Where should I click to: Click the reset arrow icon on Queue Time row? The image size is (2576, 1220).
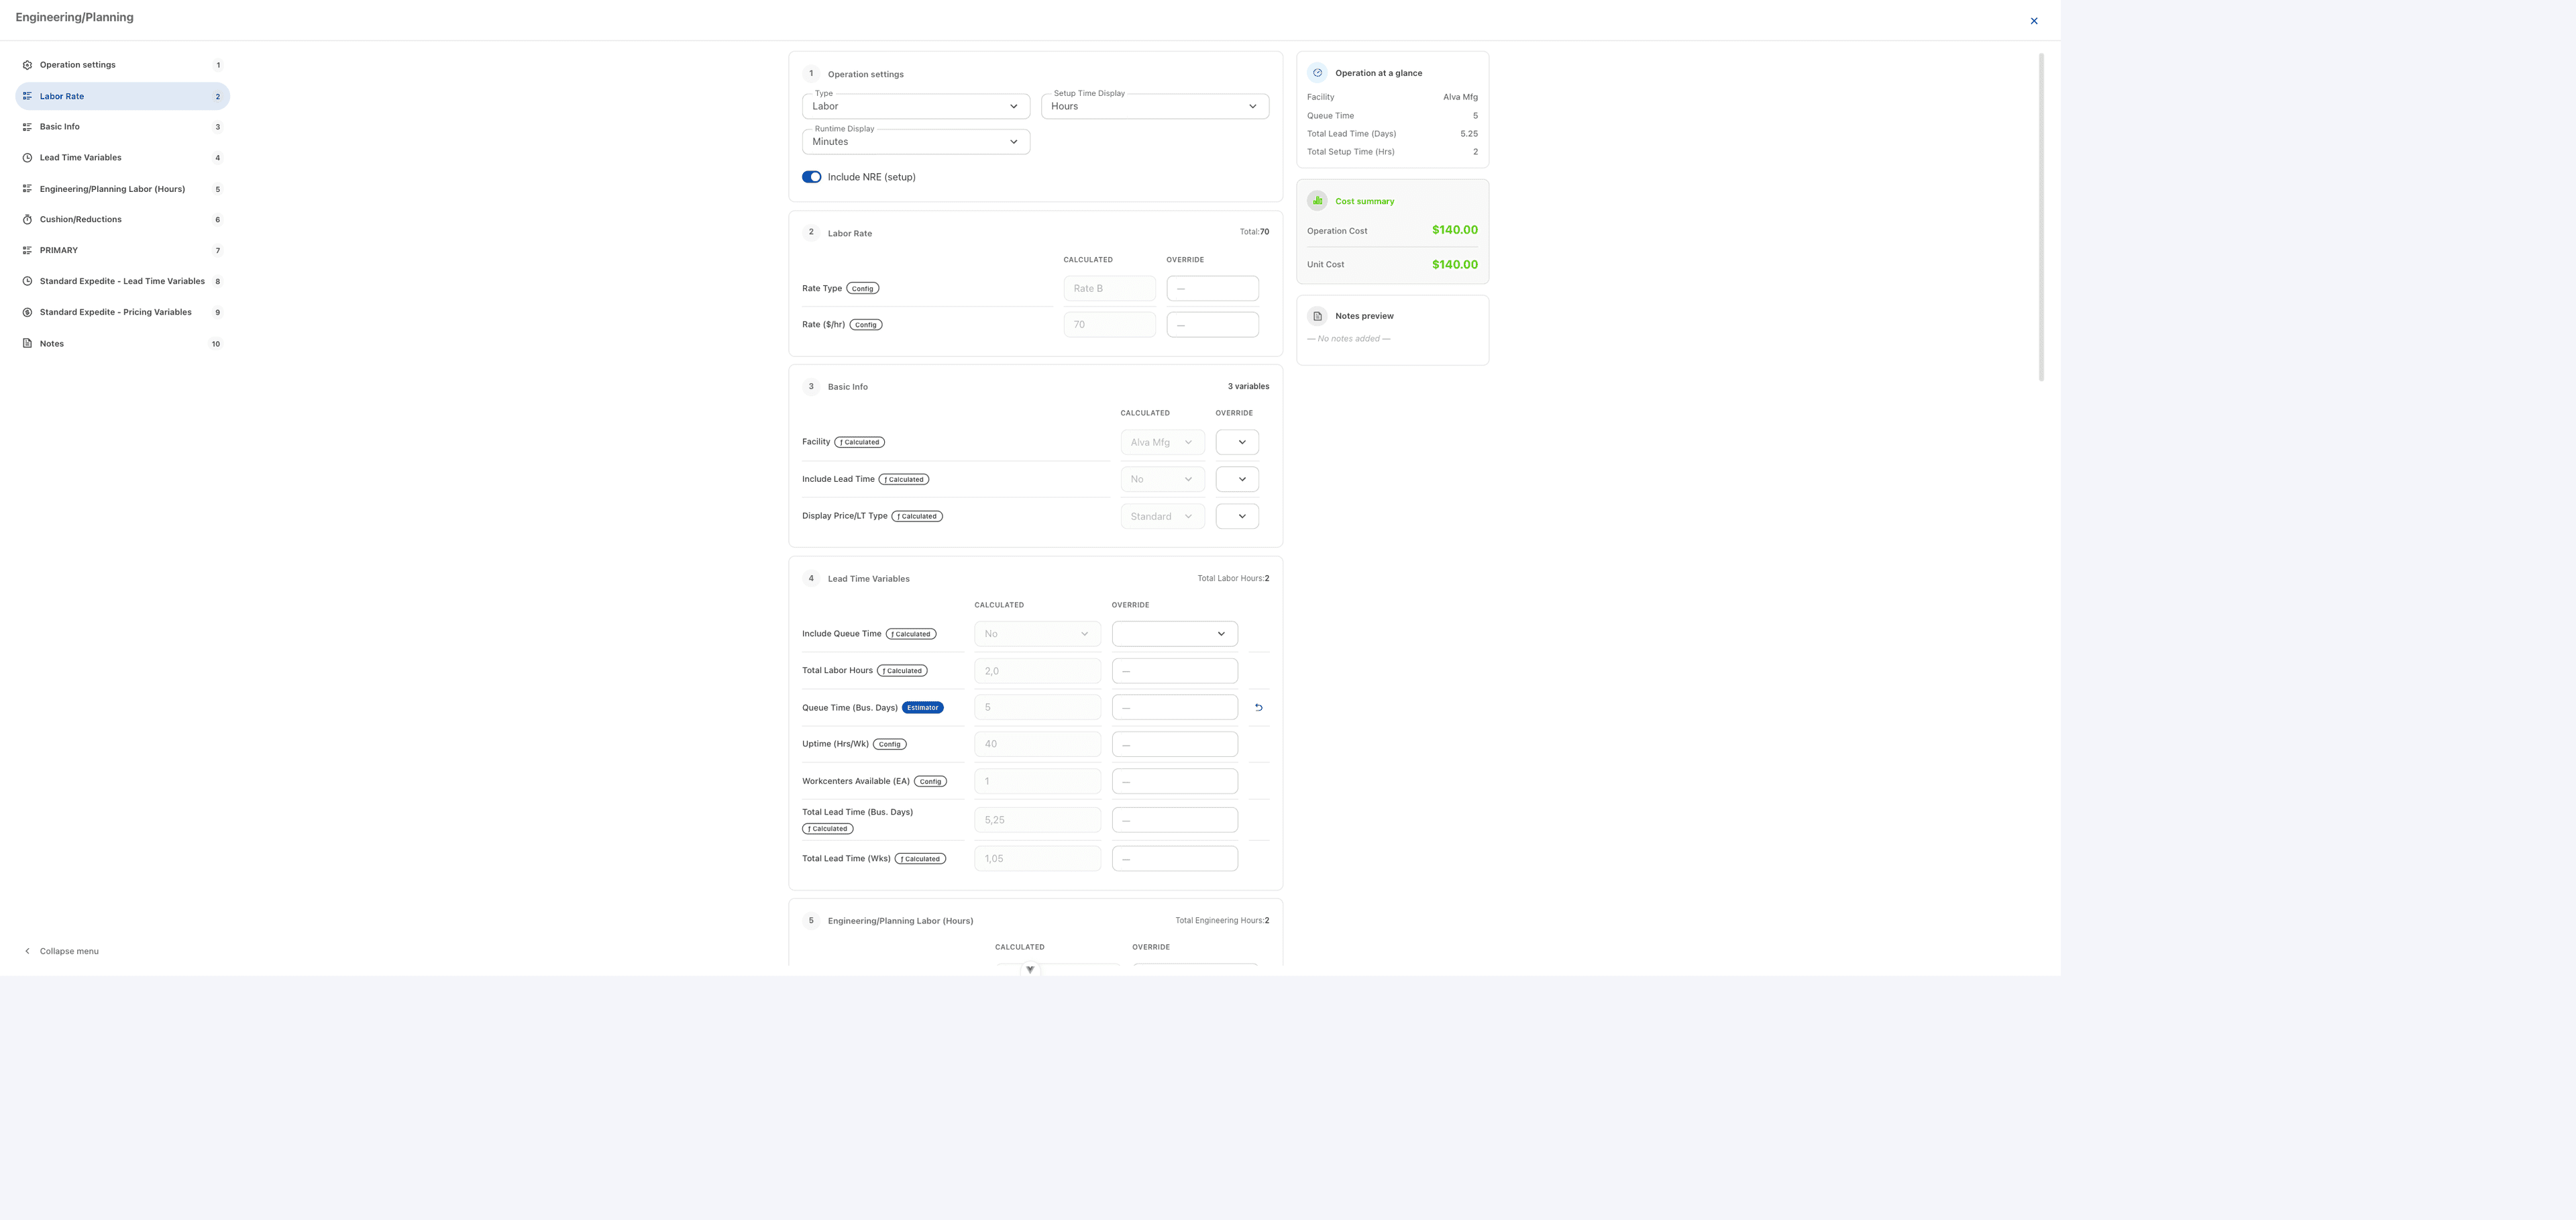[1259, 708]
